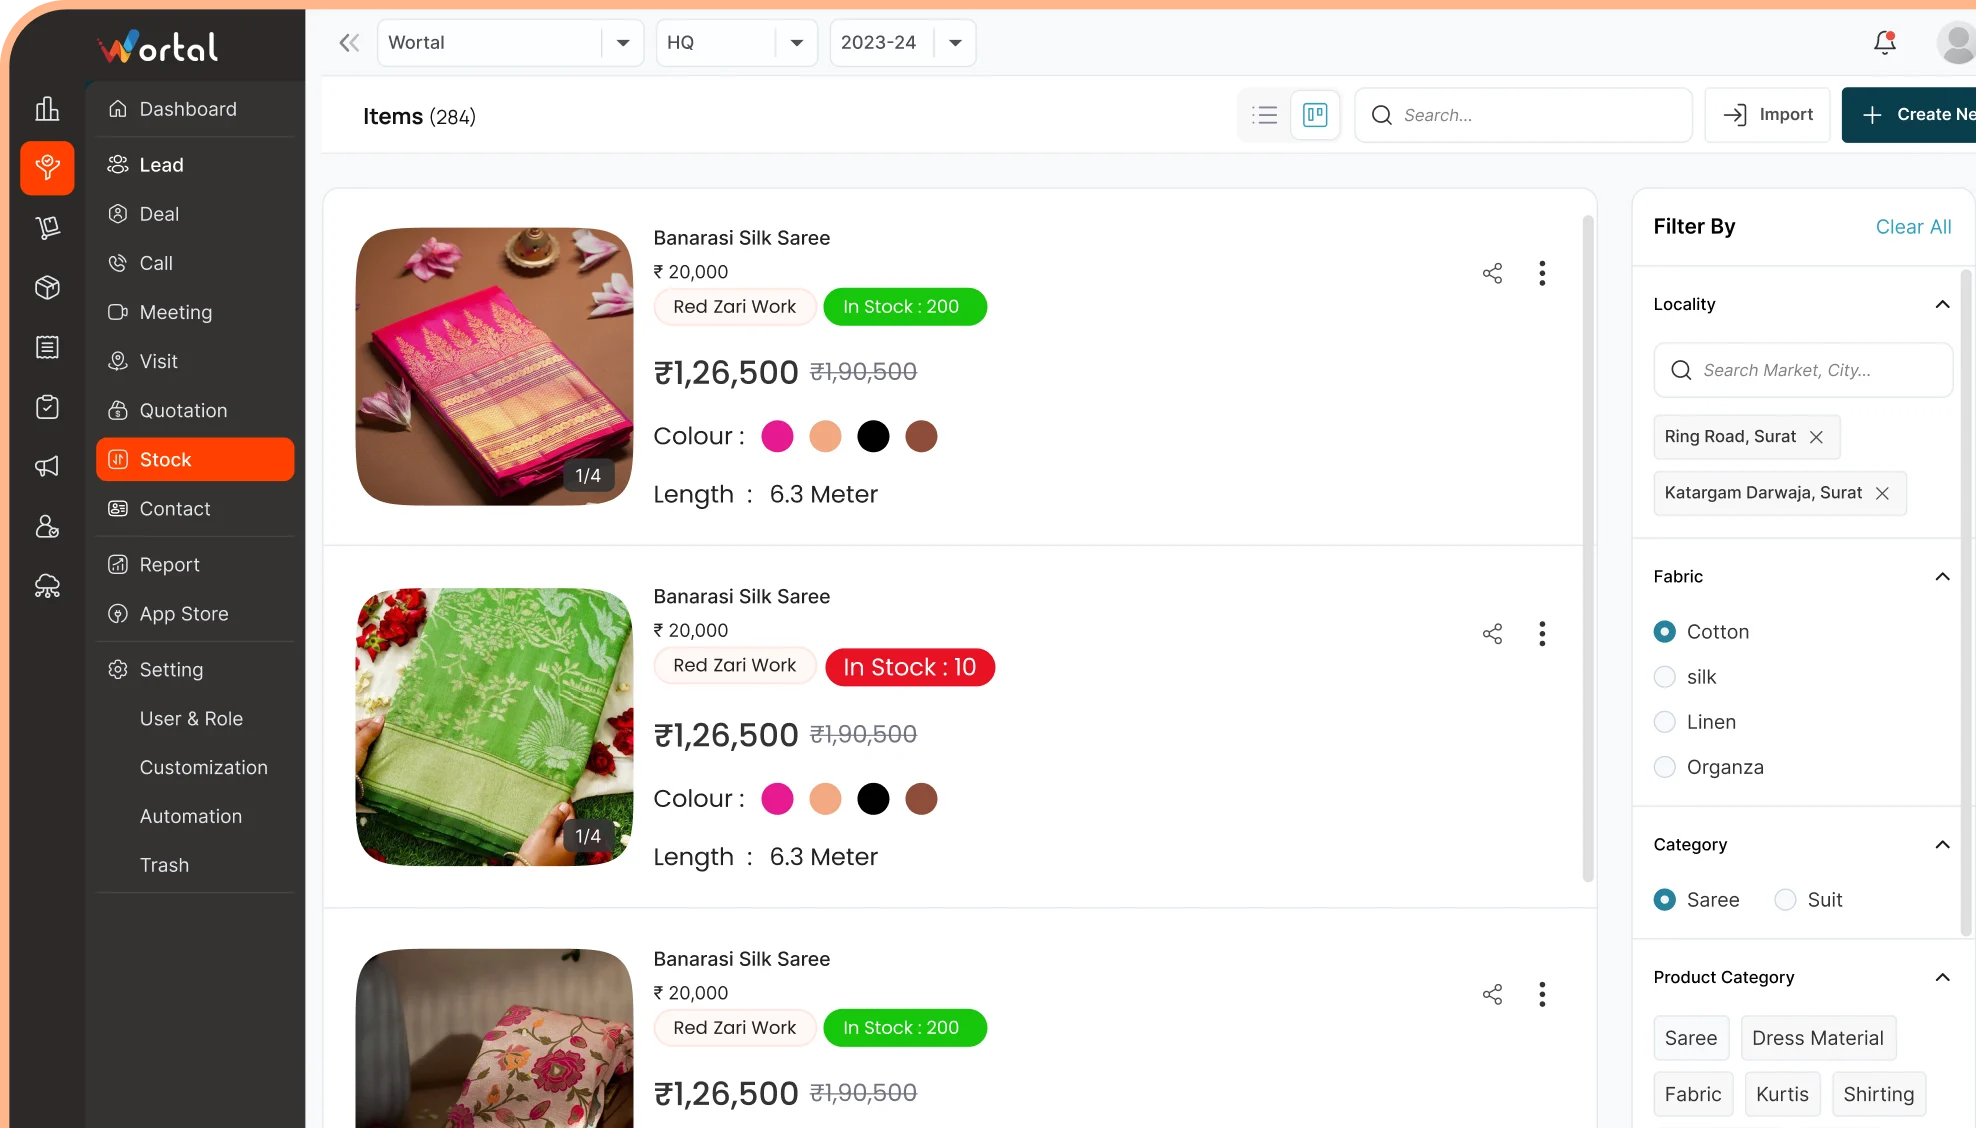Open Quotation in the sidebar menu
Viewport: 1976px width, 1128px height.
point(183,410)
